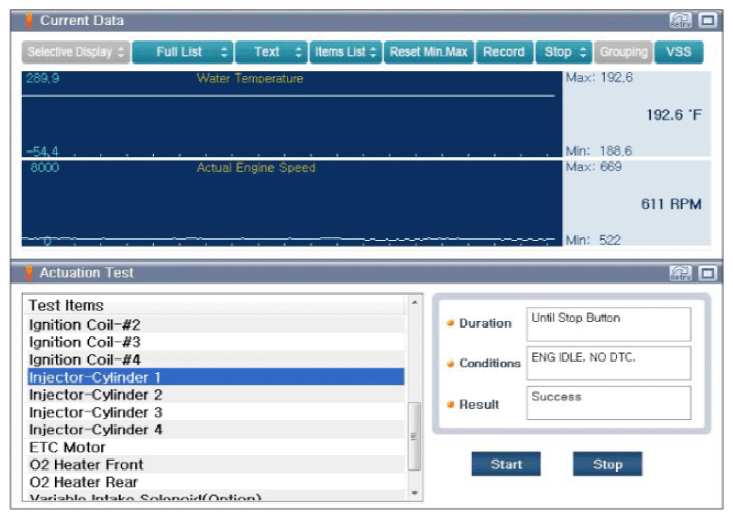Viewport: 733px width, 519px height.
Task: Open the Text display mode dropdown
Action: click(272, 52)
